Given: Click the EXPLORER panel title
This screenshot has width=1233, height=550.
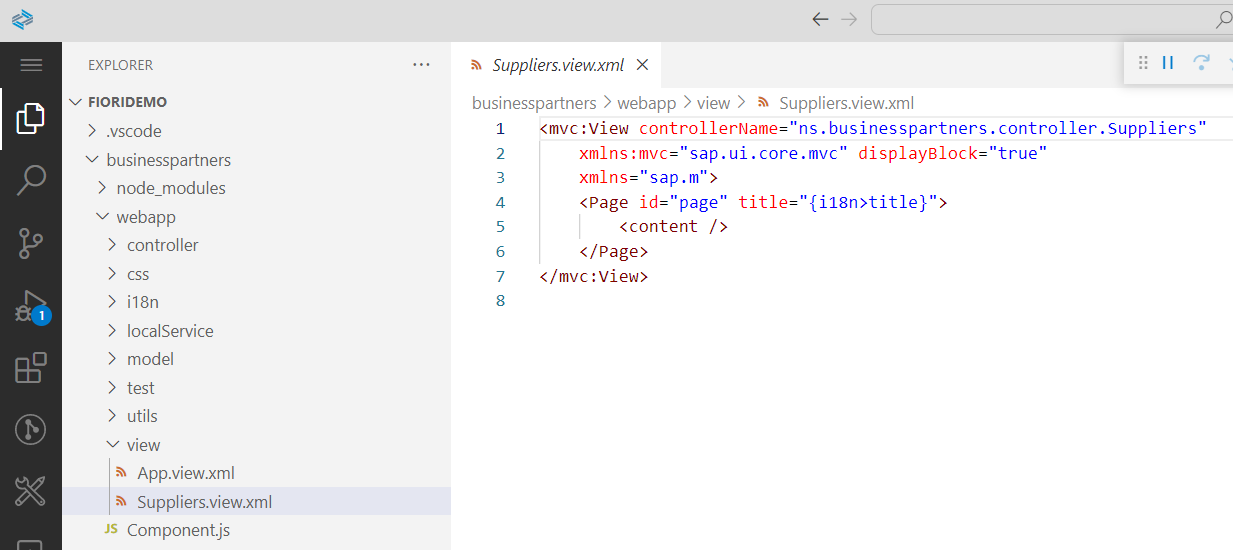Looking at the screenshot, I should point(121,65).
